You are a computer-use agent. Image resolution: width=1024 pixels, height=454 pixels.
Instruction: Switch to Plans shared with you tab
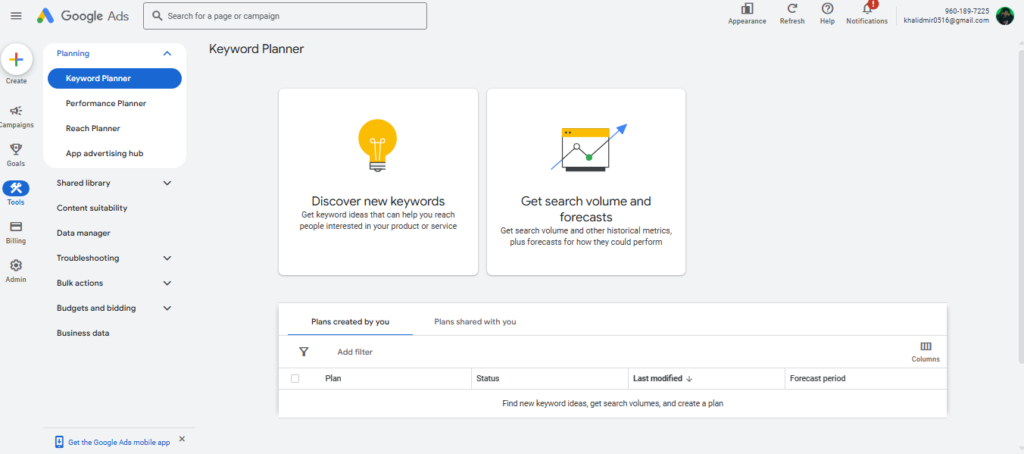[475, 322]
